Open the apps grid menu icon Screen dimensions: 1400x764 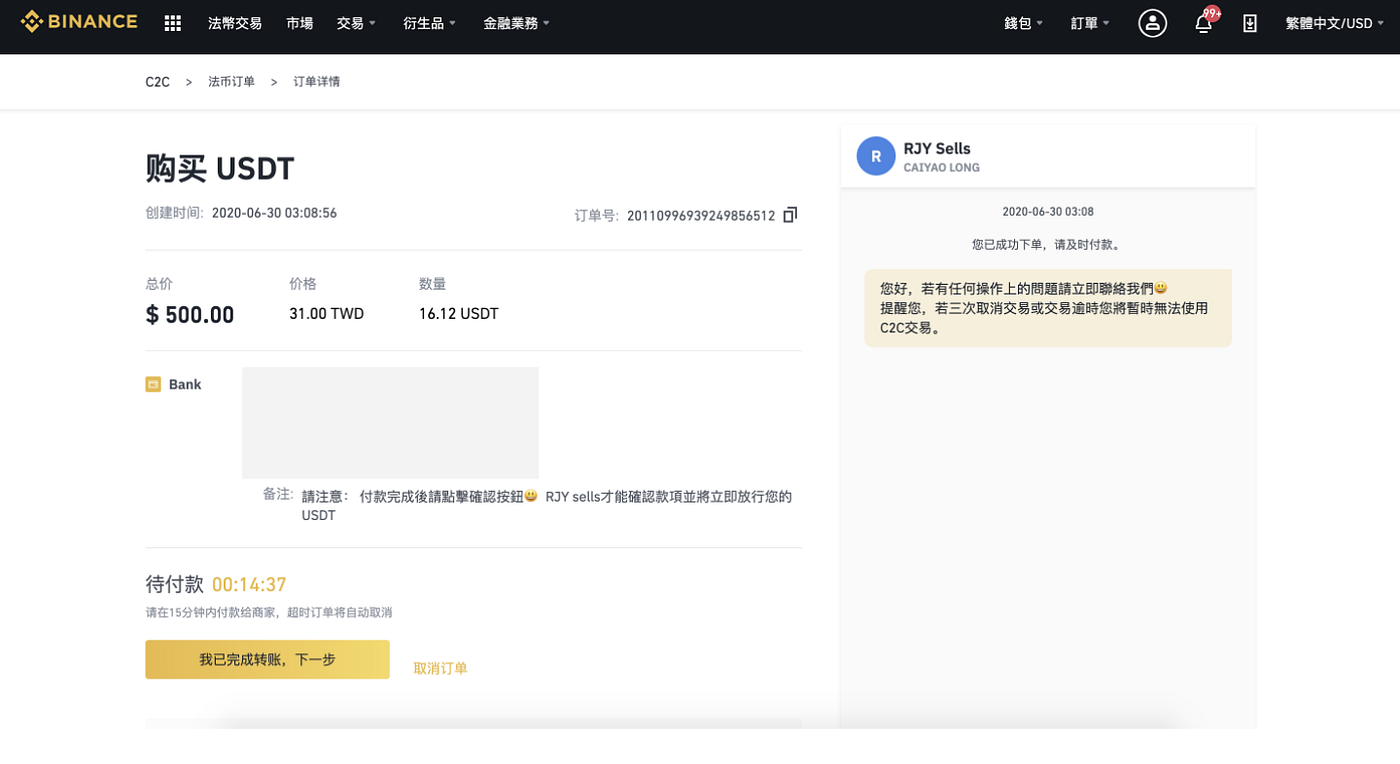[173, 23]
